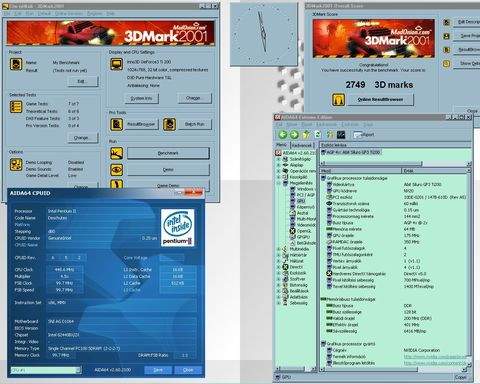Open Report from the AIDA64 toolbar
Image resolution: width=480 pixels, height=384 pixels.
(364, 135)
